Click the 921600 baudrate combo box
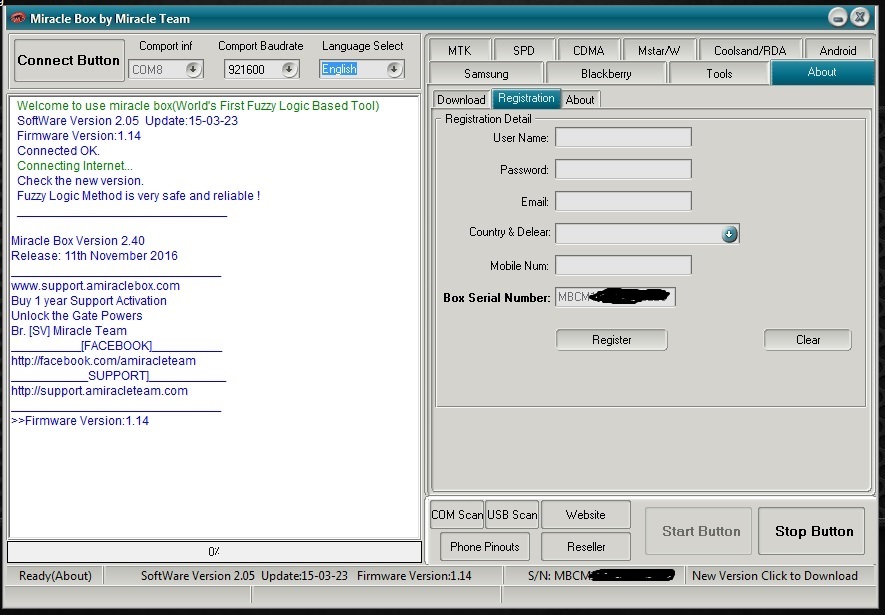 pos(261,69)
